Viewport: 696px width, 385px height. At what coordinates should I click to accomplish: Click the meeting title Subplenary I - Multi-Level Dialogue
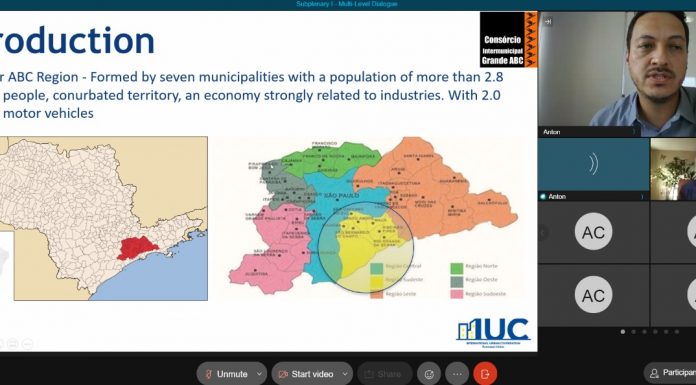pyautogui.click(x=347, y=4)
